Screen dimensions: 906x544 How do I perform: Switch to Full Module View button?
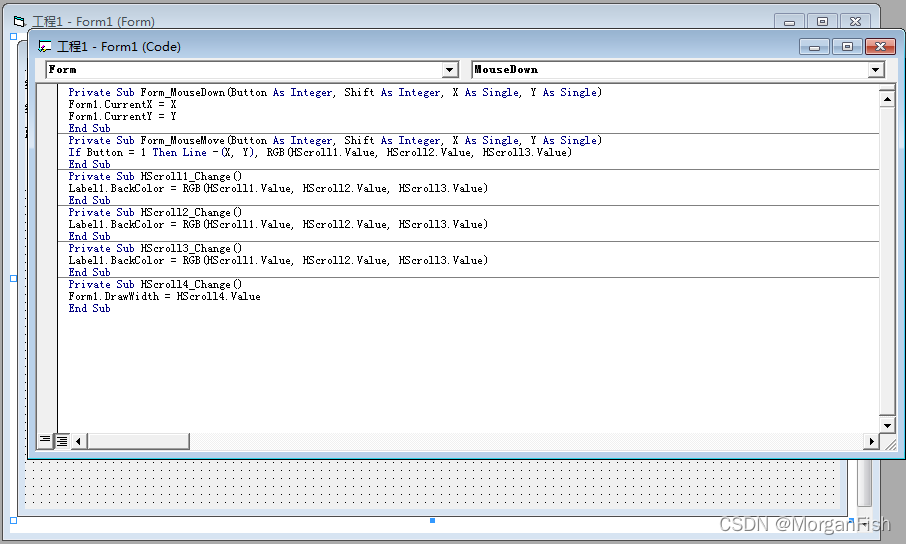[61, 441]
